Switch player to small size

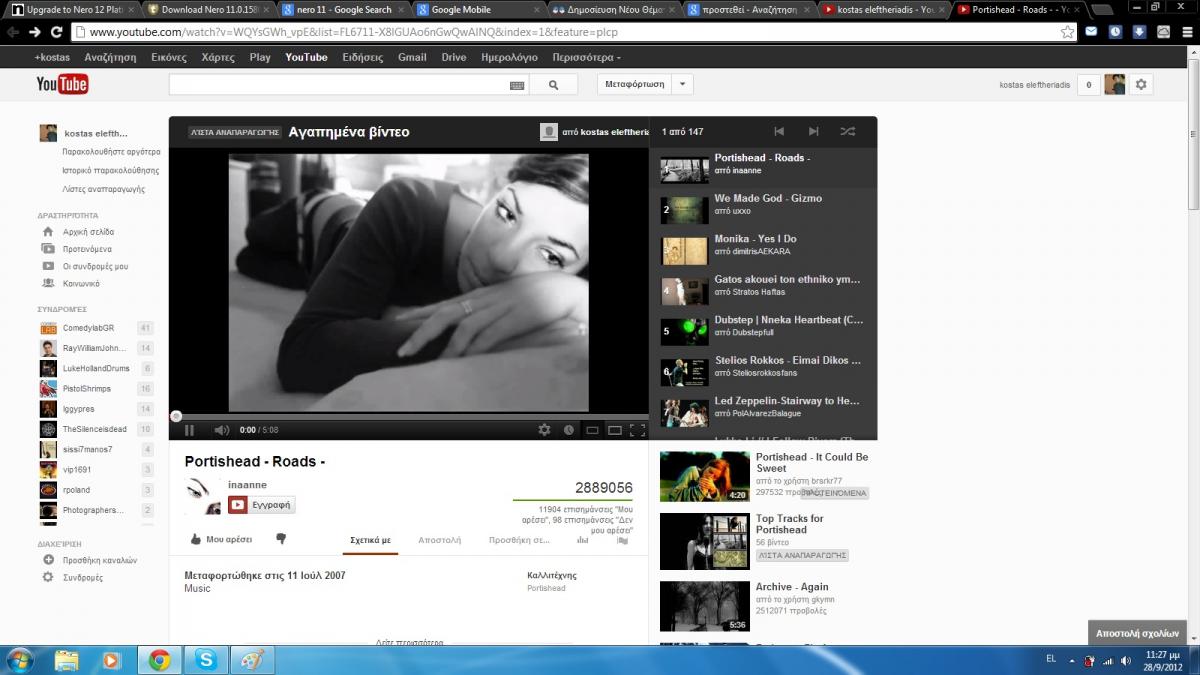pyautogui.click(x=592, y=430)
